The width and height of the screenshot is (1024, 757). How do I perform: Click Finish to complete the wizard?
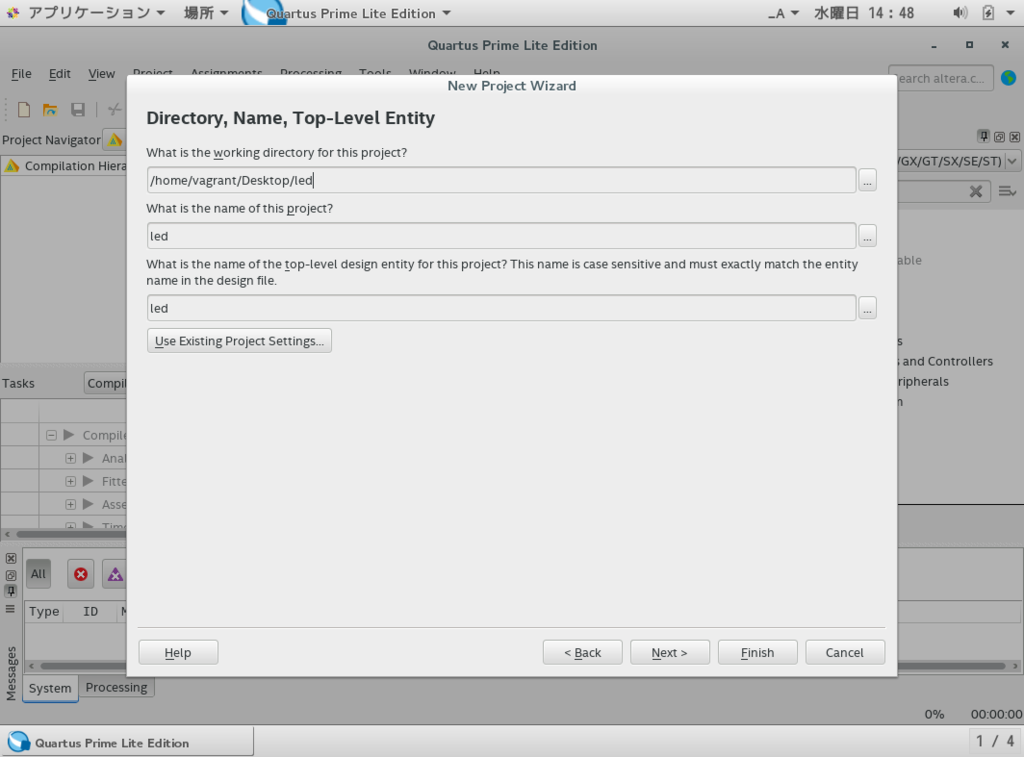point(758,652)
